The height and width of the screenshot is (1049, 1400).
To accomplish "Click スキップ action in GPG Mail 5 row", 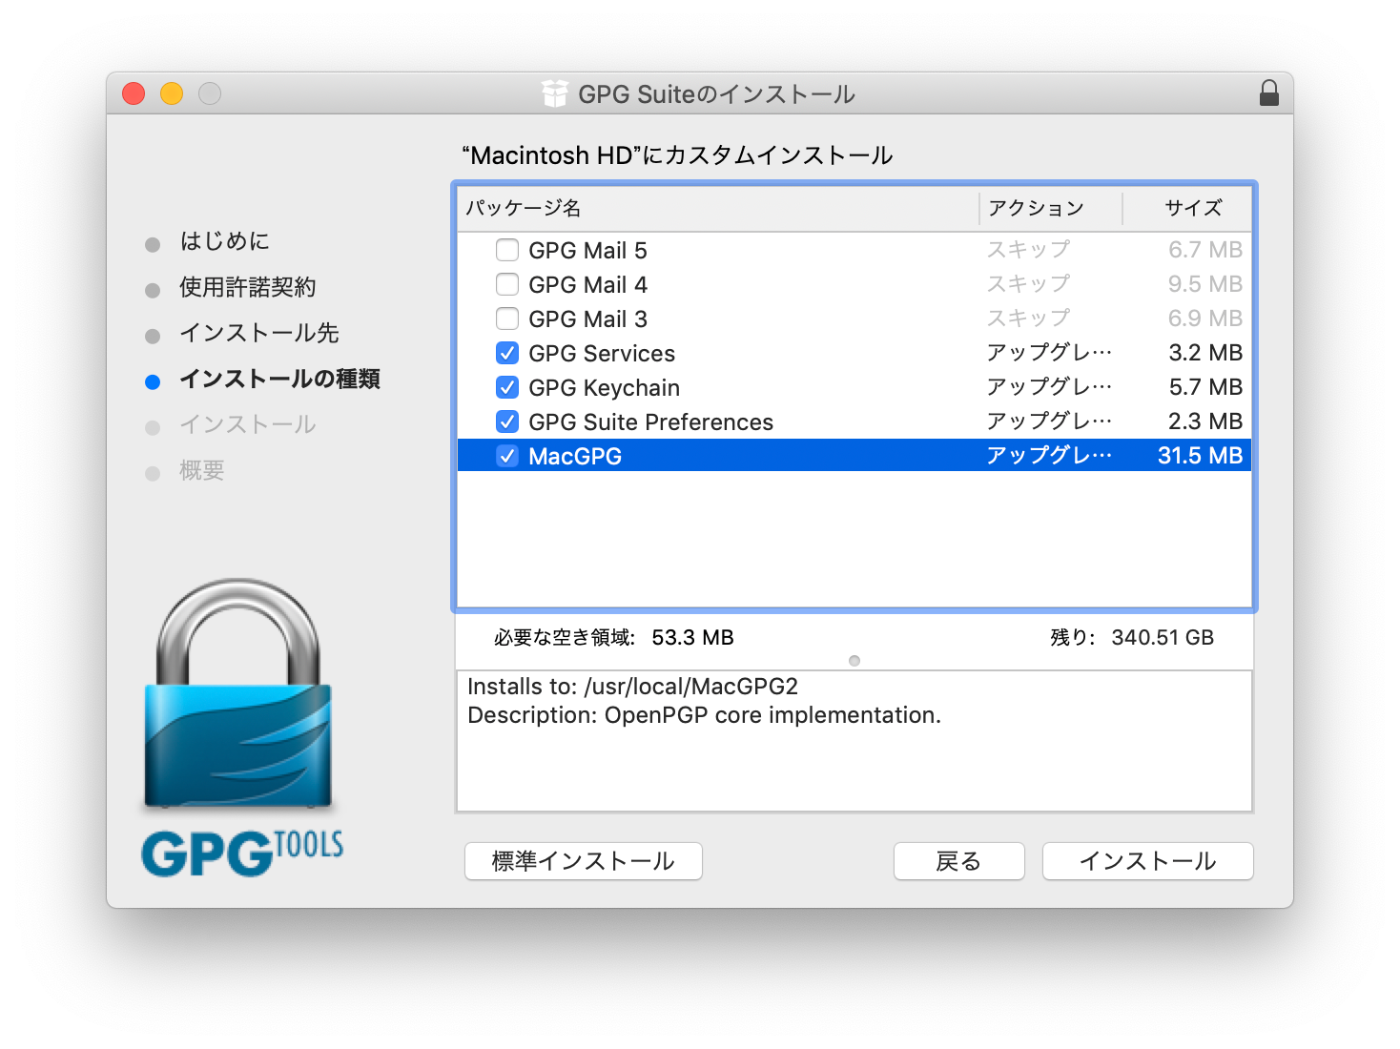I will pos(1028,250).
